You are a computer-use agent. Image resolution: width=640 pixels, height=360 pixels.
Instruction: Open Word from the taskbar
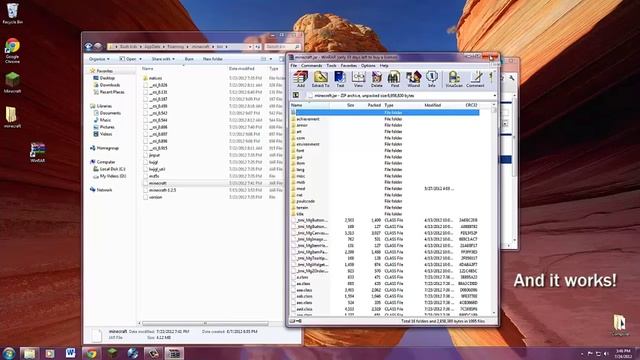click(70, 353)
